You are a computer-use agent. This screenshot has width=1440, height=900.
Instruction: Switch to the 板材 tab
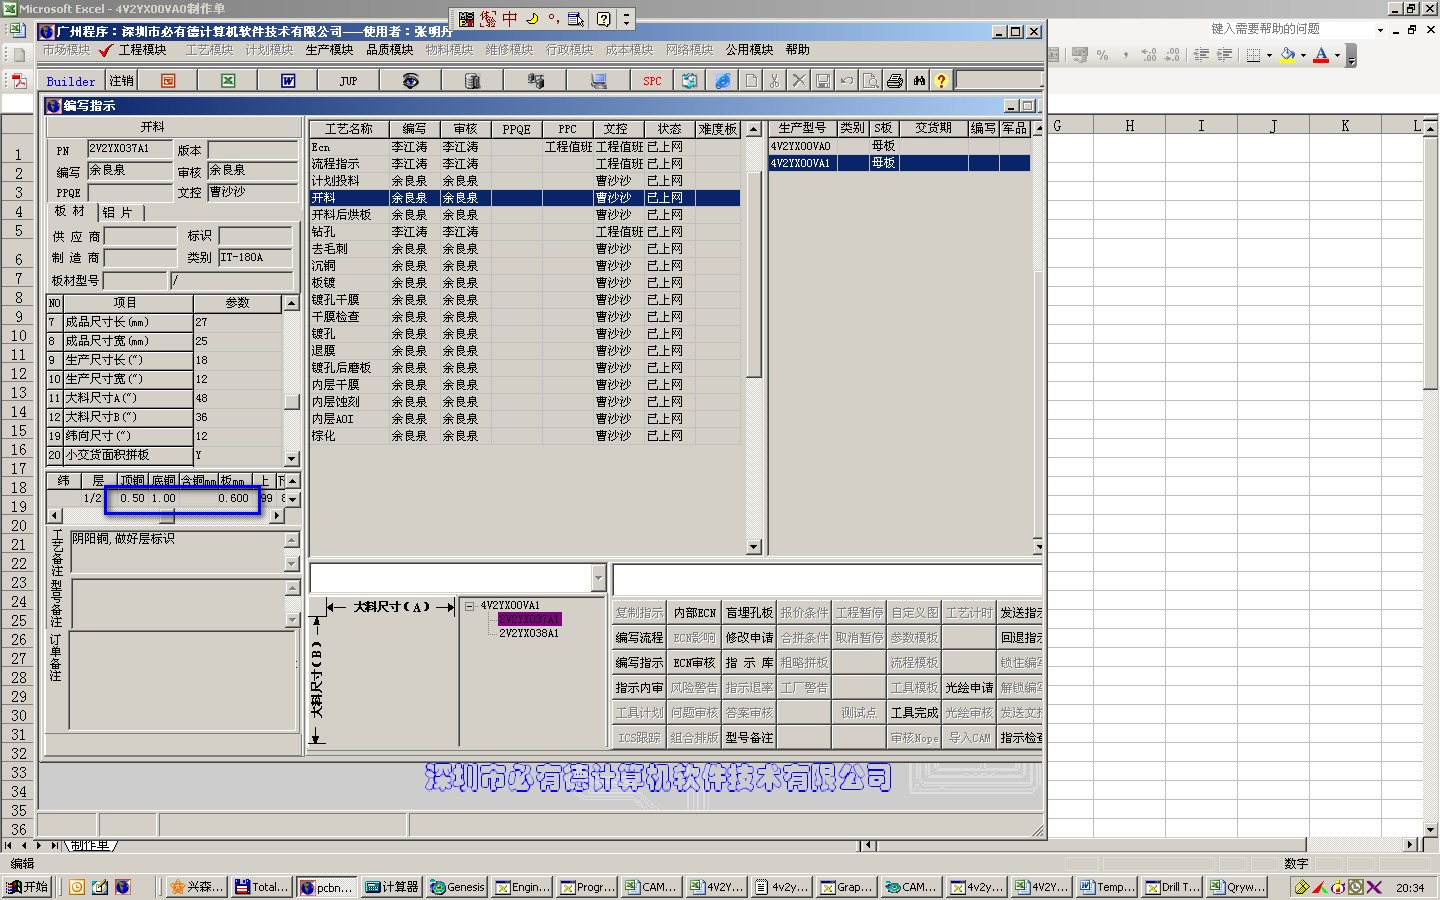69,211
